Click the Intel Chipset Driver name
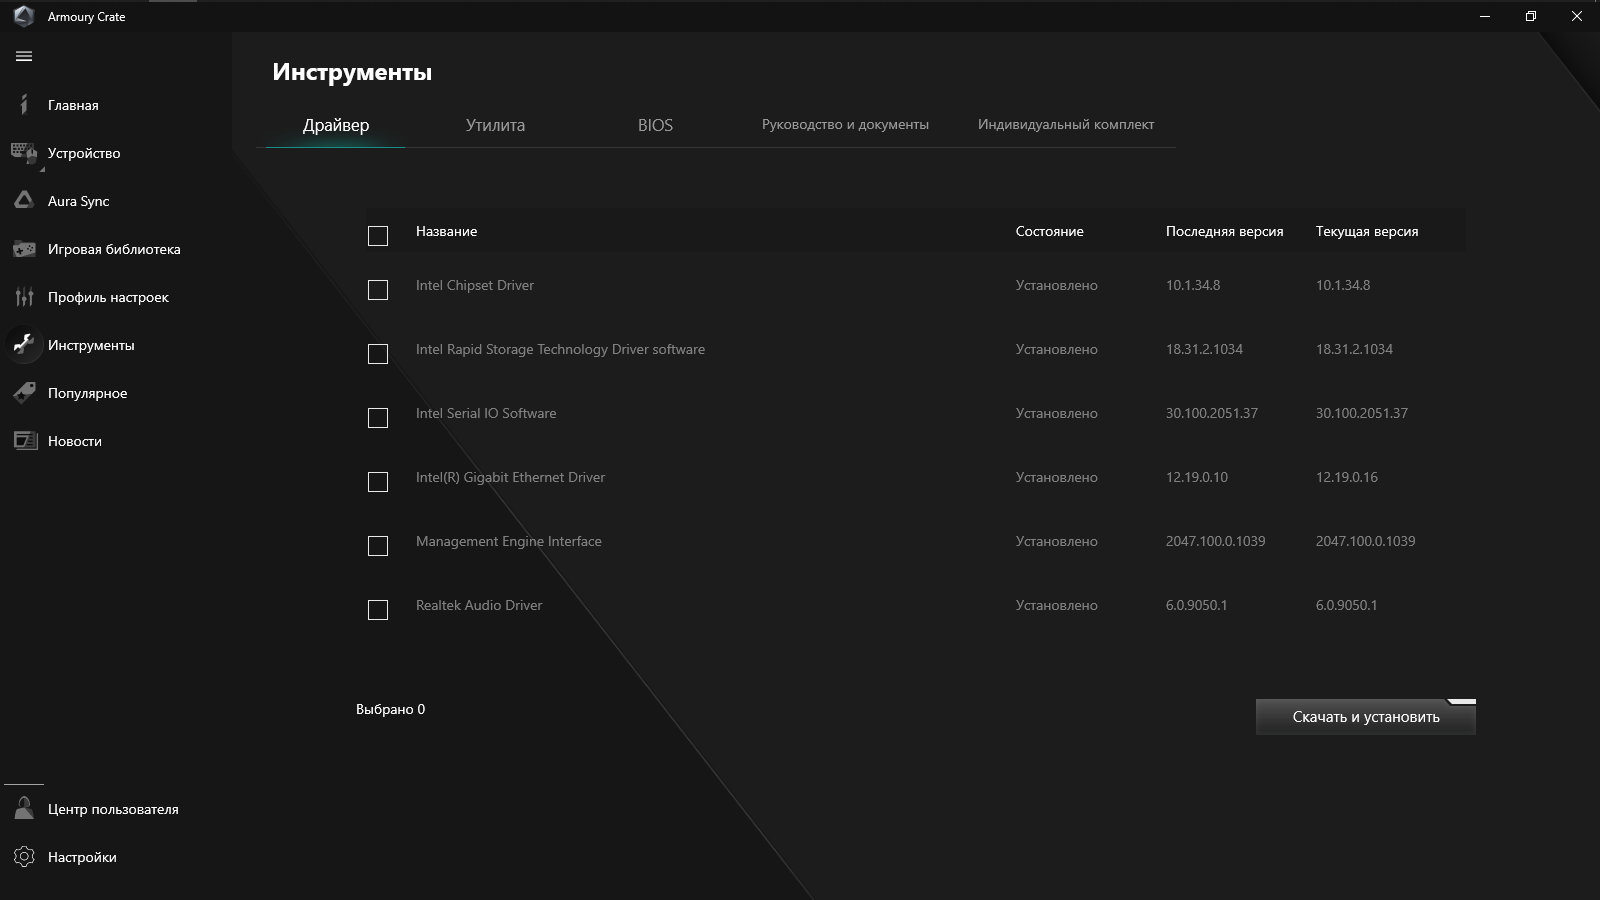 click(475, 285)
